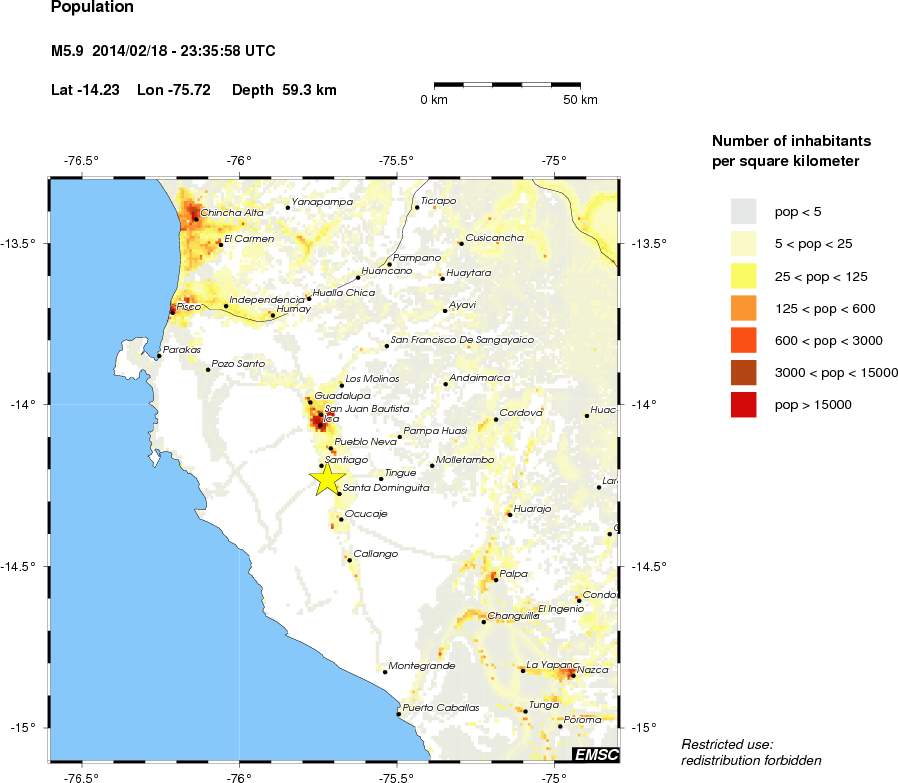Pick the '25 < pop < 125' yellow swatch
The image size is (898, 783).
tap(745, 276)
